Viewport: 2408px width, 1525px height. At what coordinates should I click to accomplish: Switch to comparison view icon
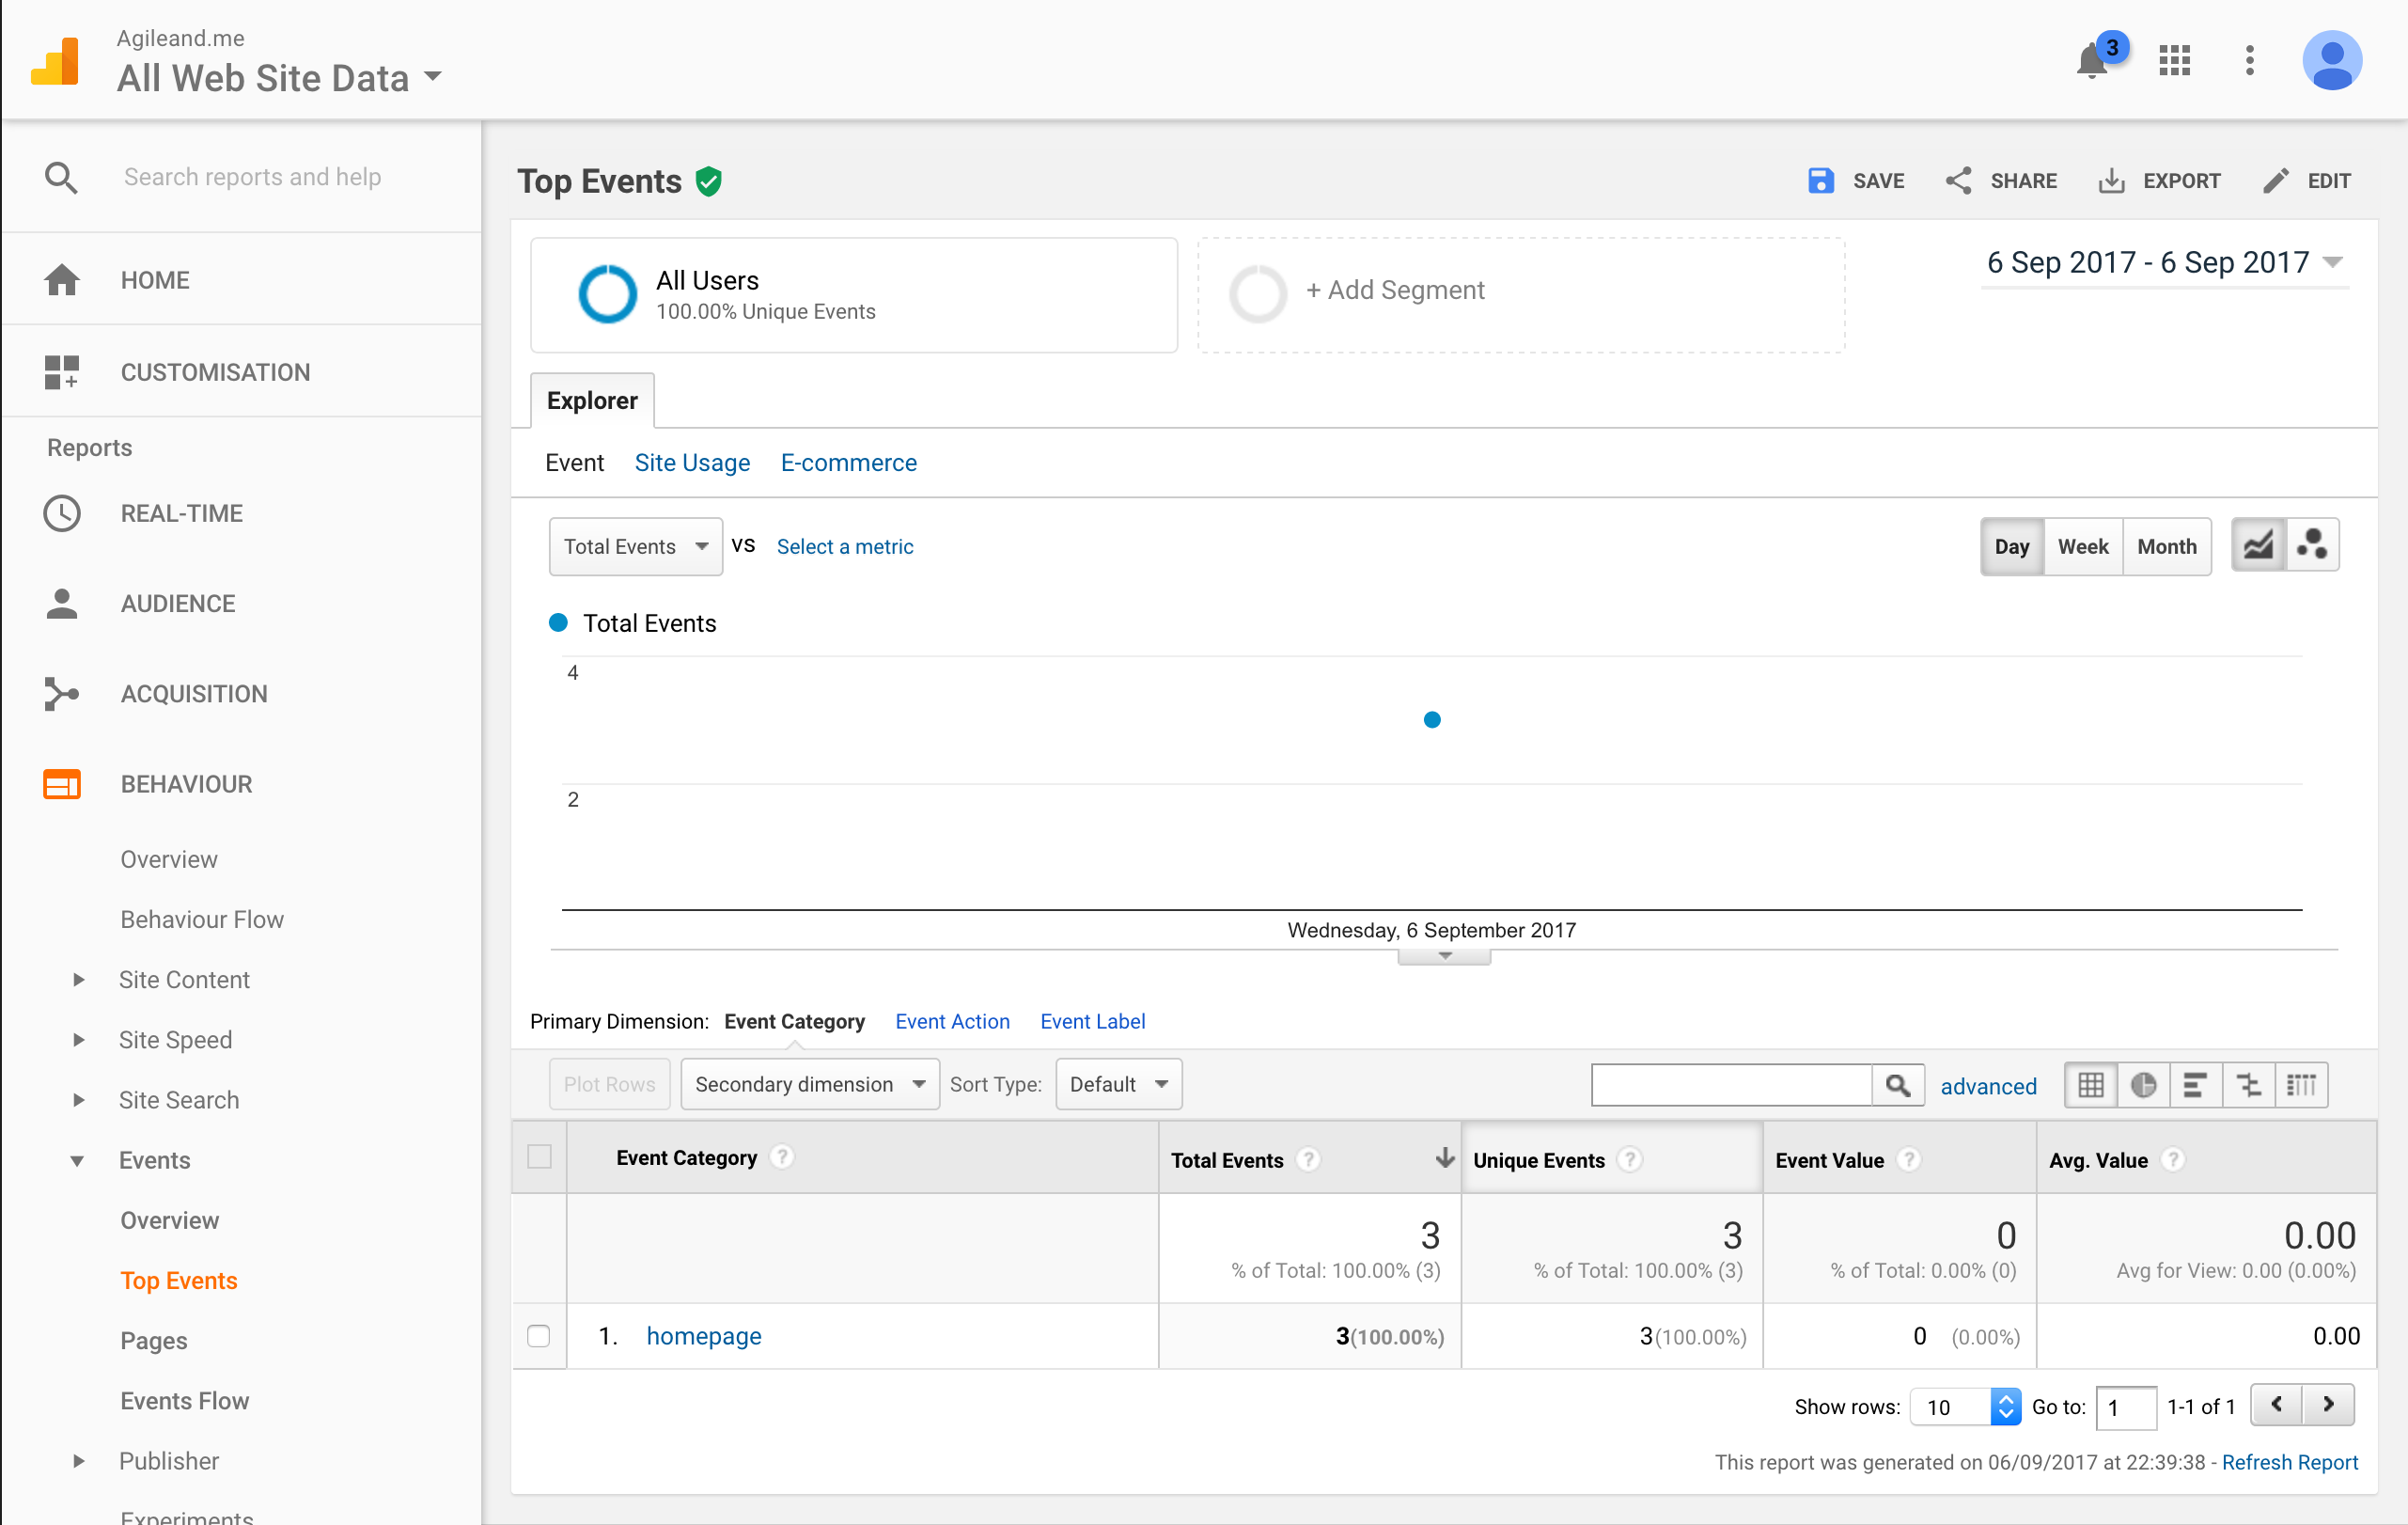(2248, 1085)
